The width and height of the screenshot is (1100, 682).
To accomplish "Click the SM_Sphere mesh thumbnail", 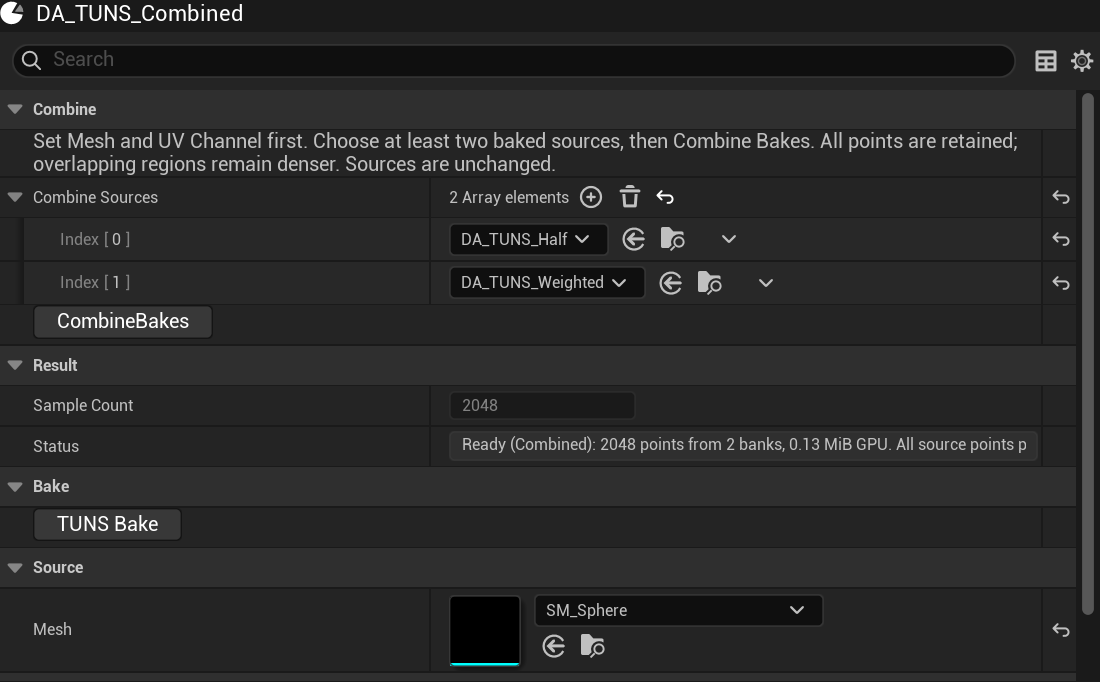I will click(x=485, y=630).
